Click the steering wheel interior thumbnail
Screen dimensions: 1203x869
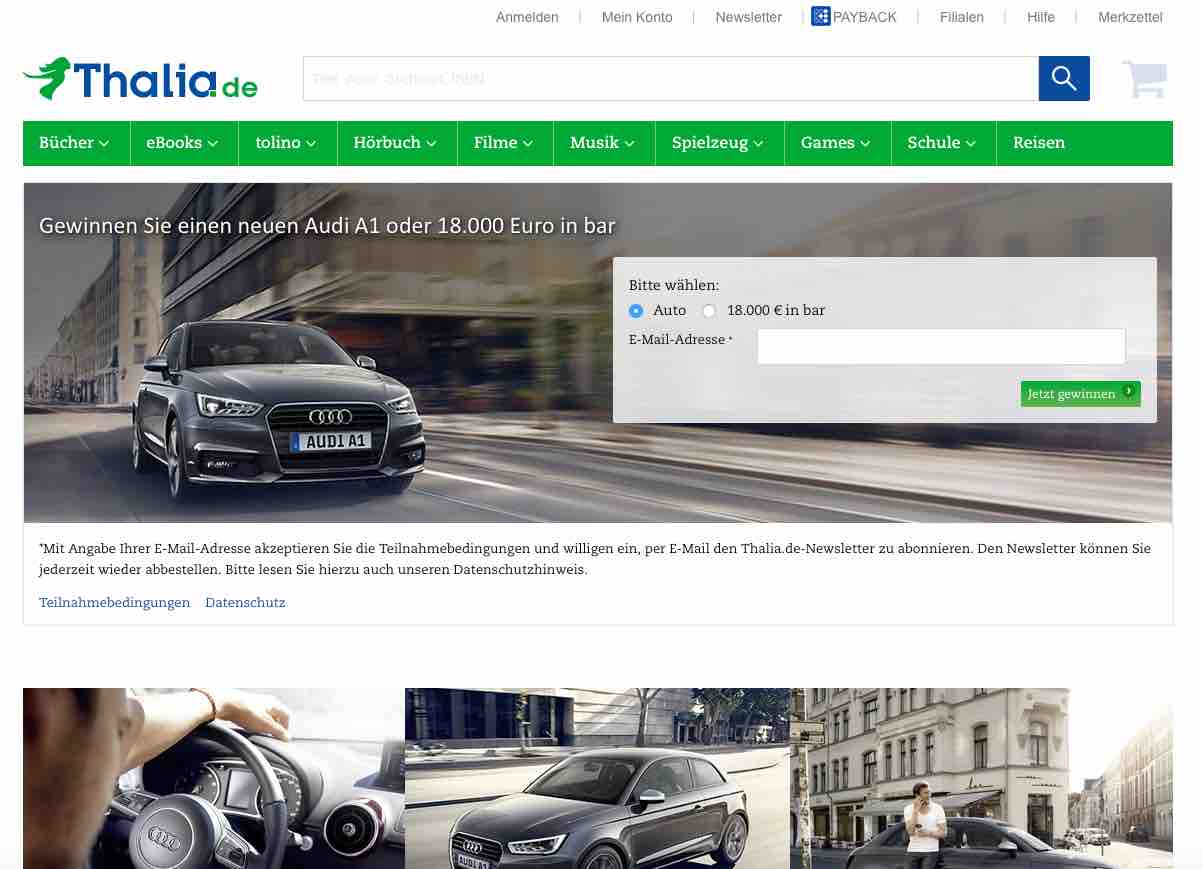(x=214, y=778)
